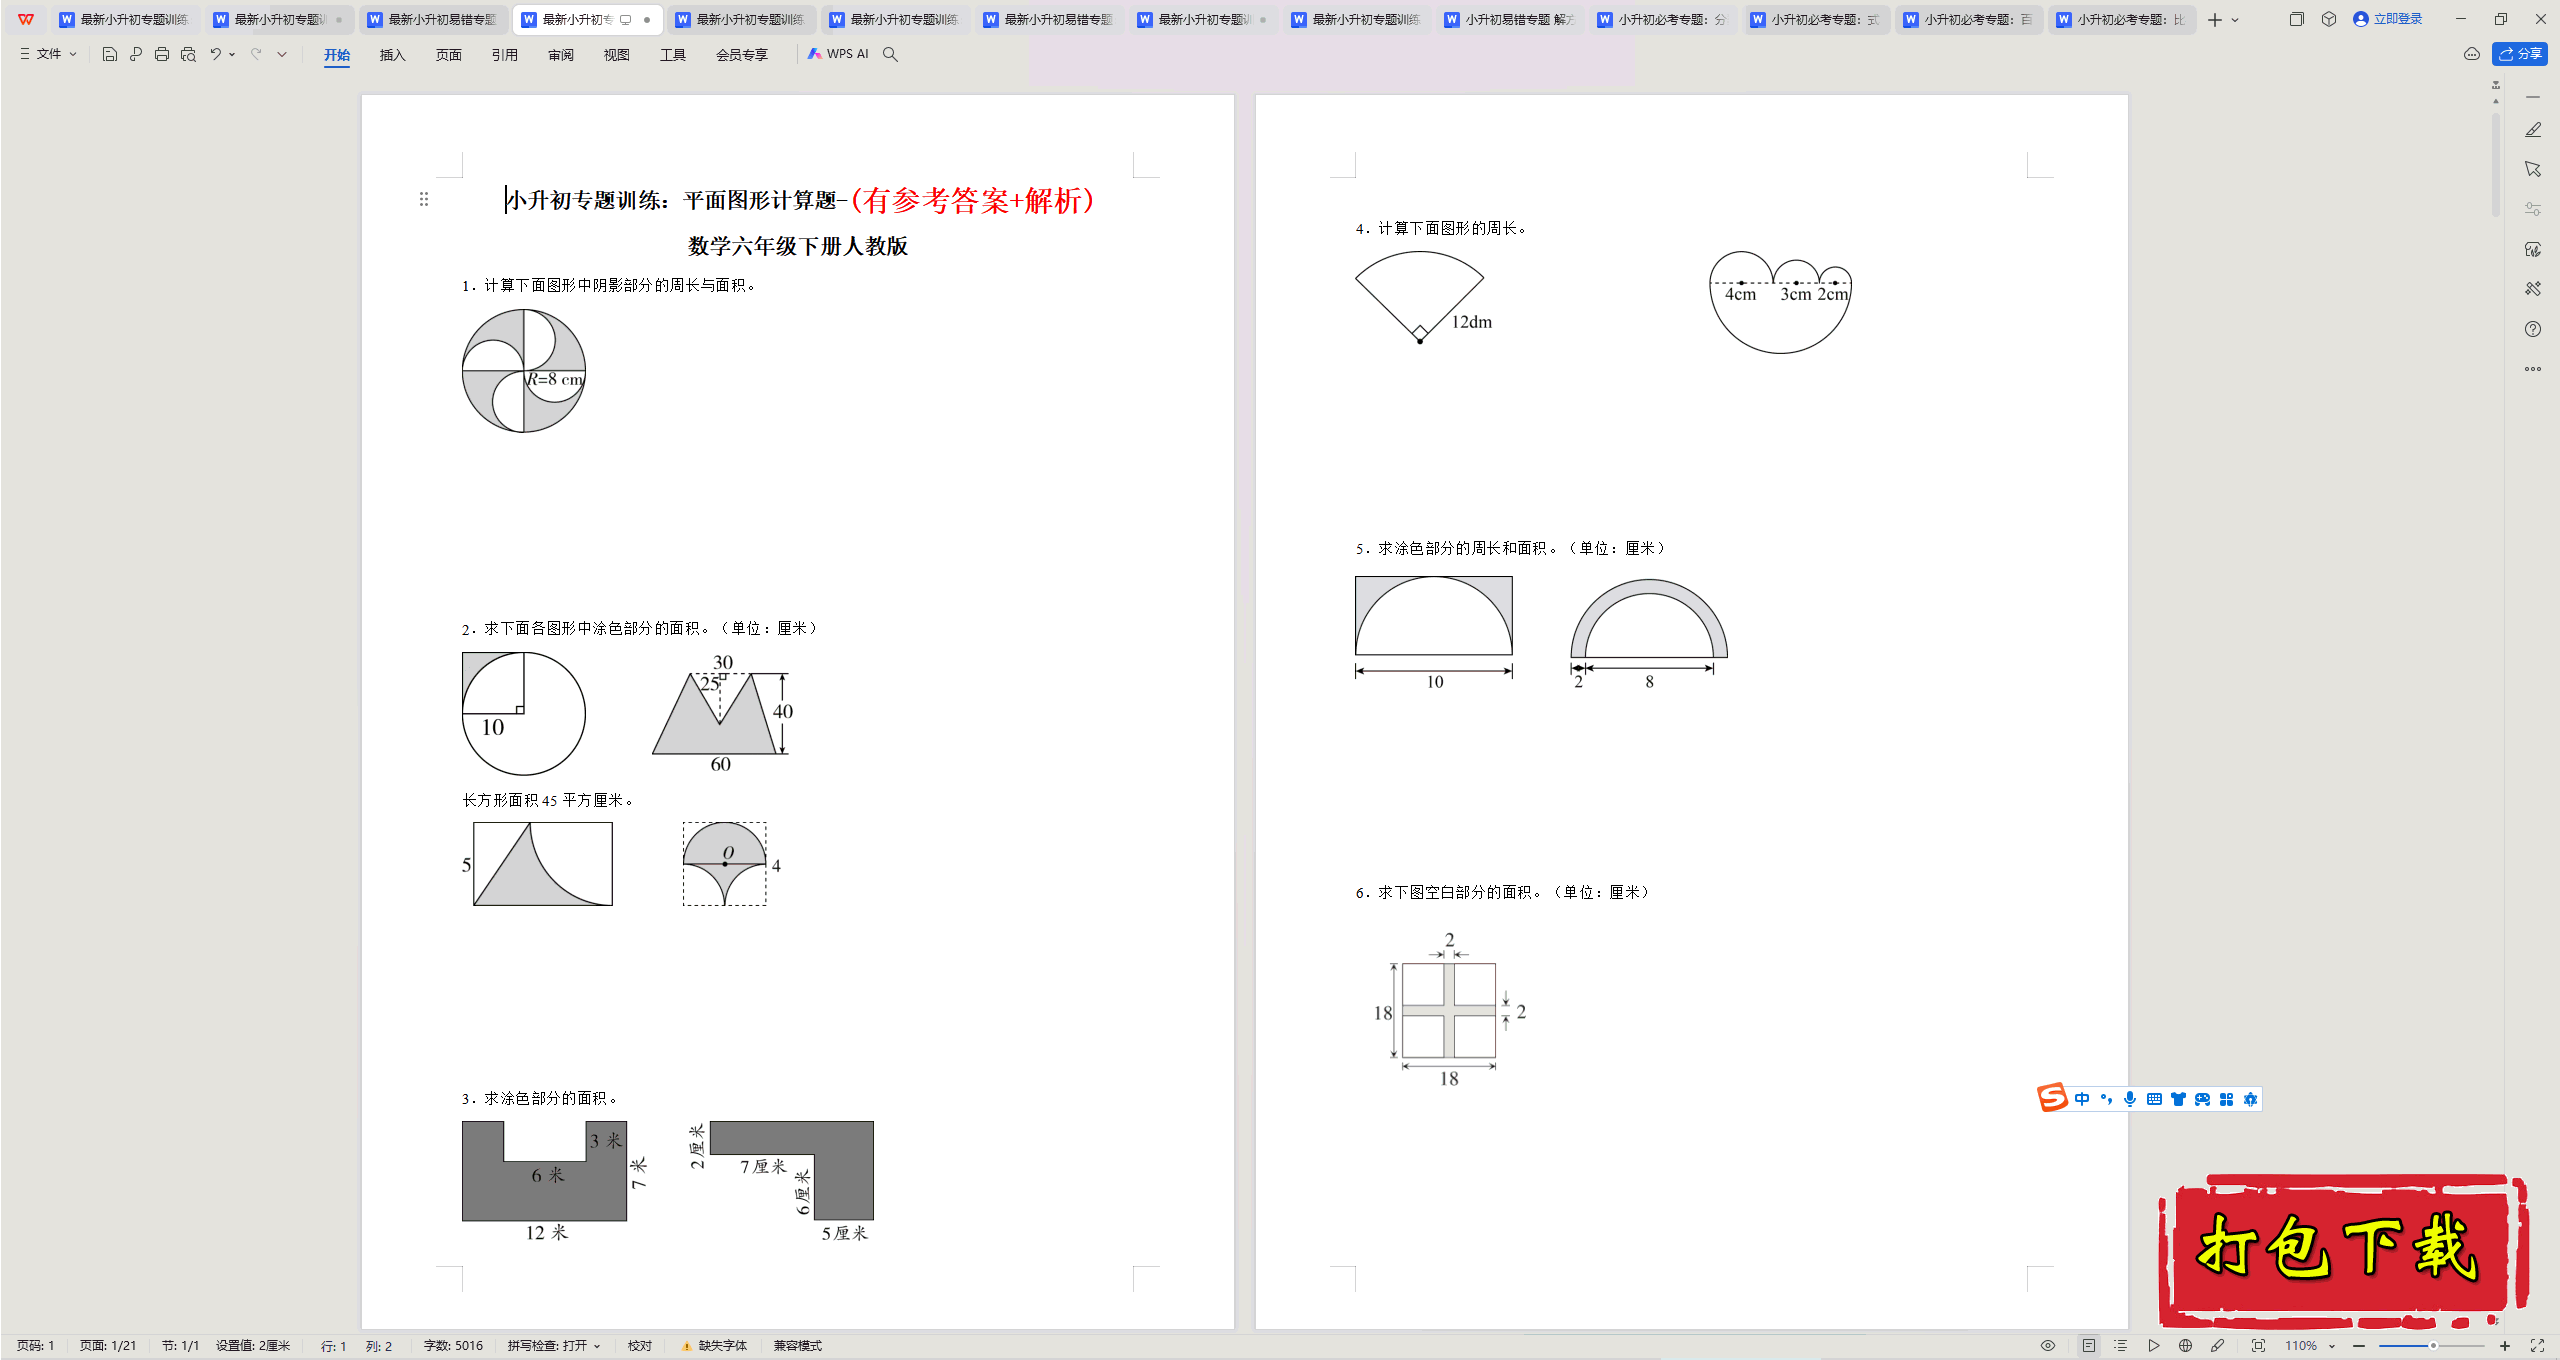Open the 文件 menu dropdown

pos(48,54)
